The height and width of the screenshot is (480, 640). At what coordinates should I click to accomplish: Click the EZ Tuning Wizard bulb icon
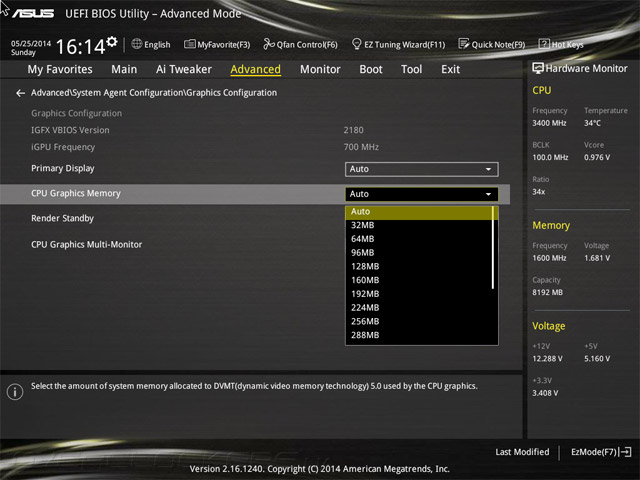pos(356,44)
